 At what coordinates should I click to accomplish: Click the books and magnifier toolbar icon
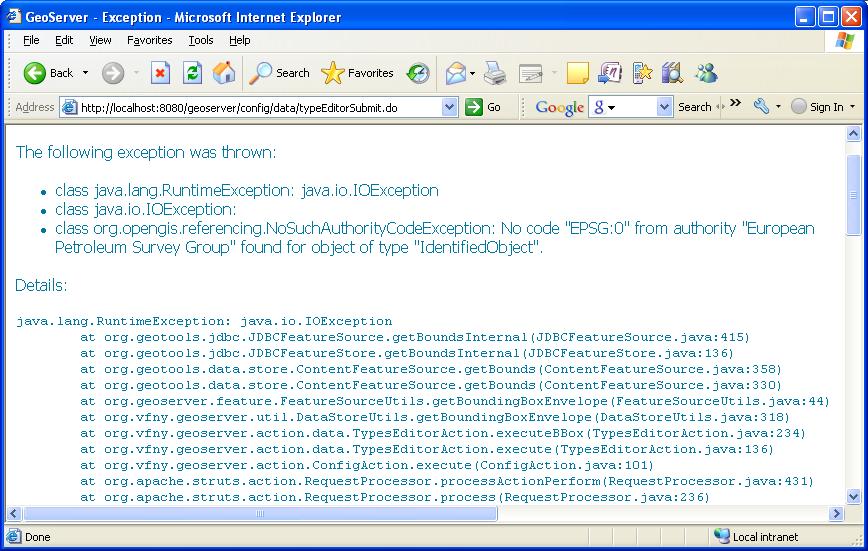pos(672,73)
